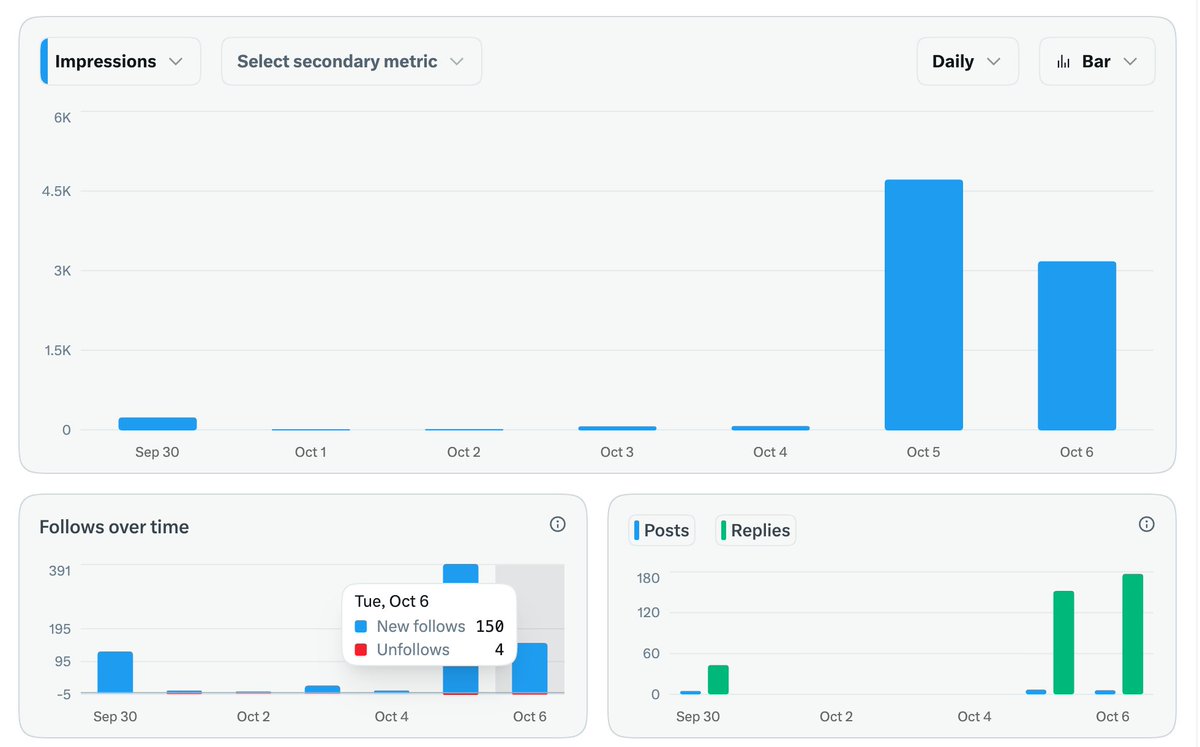Click the Sep 30 impressions bar
The image size is (1200, 747).
pos(157,424)
